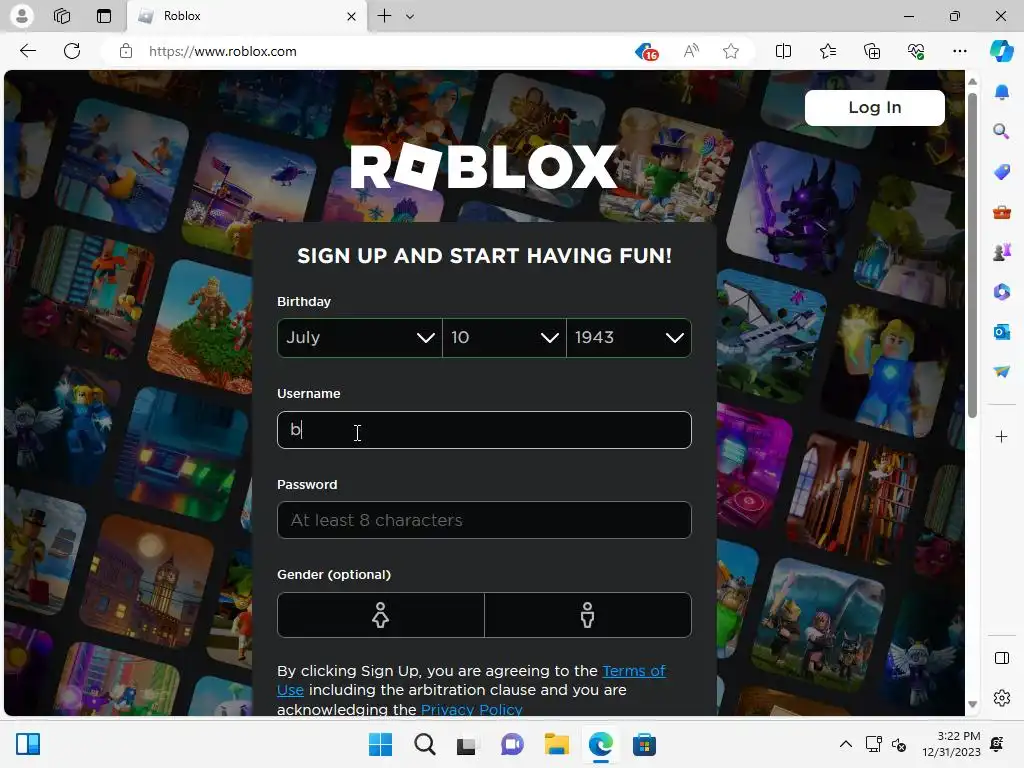Add page to favorites star
Viewport: 1024px width, 768px height.
pyautogui.click(x=731, y=51)
